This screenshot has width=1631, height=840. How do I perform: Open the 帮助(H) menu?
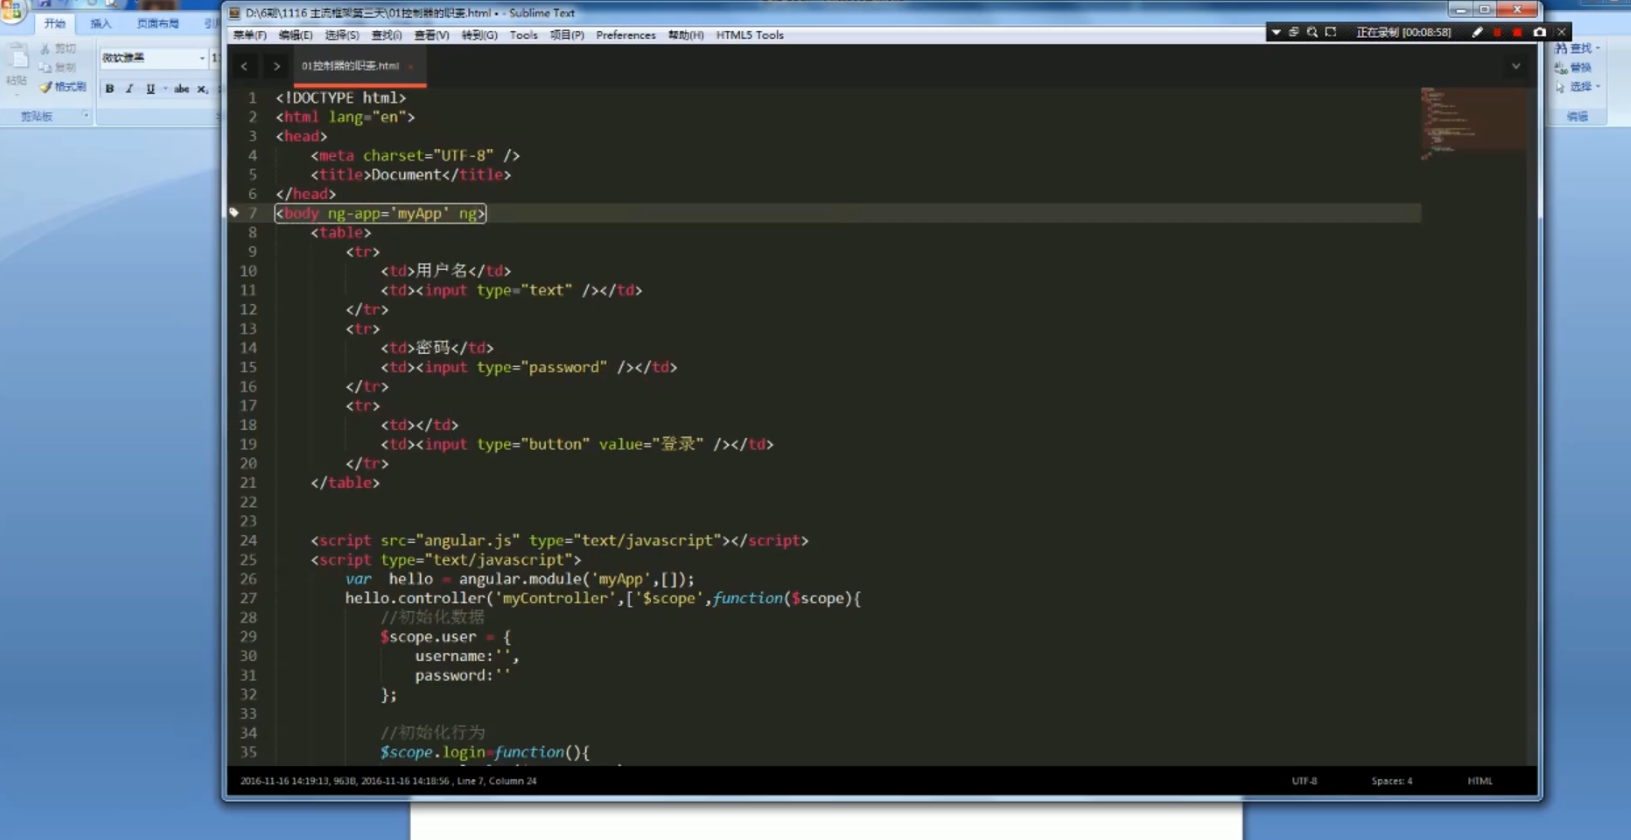point(686,35)
